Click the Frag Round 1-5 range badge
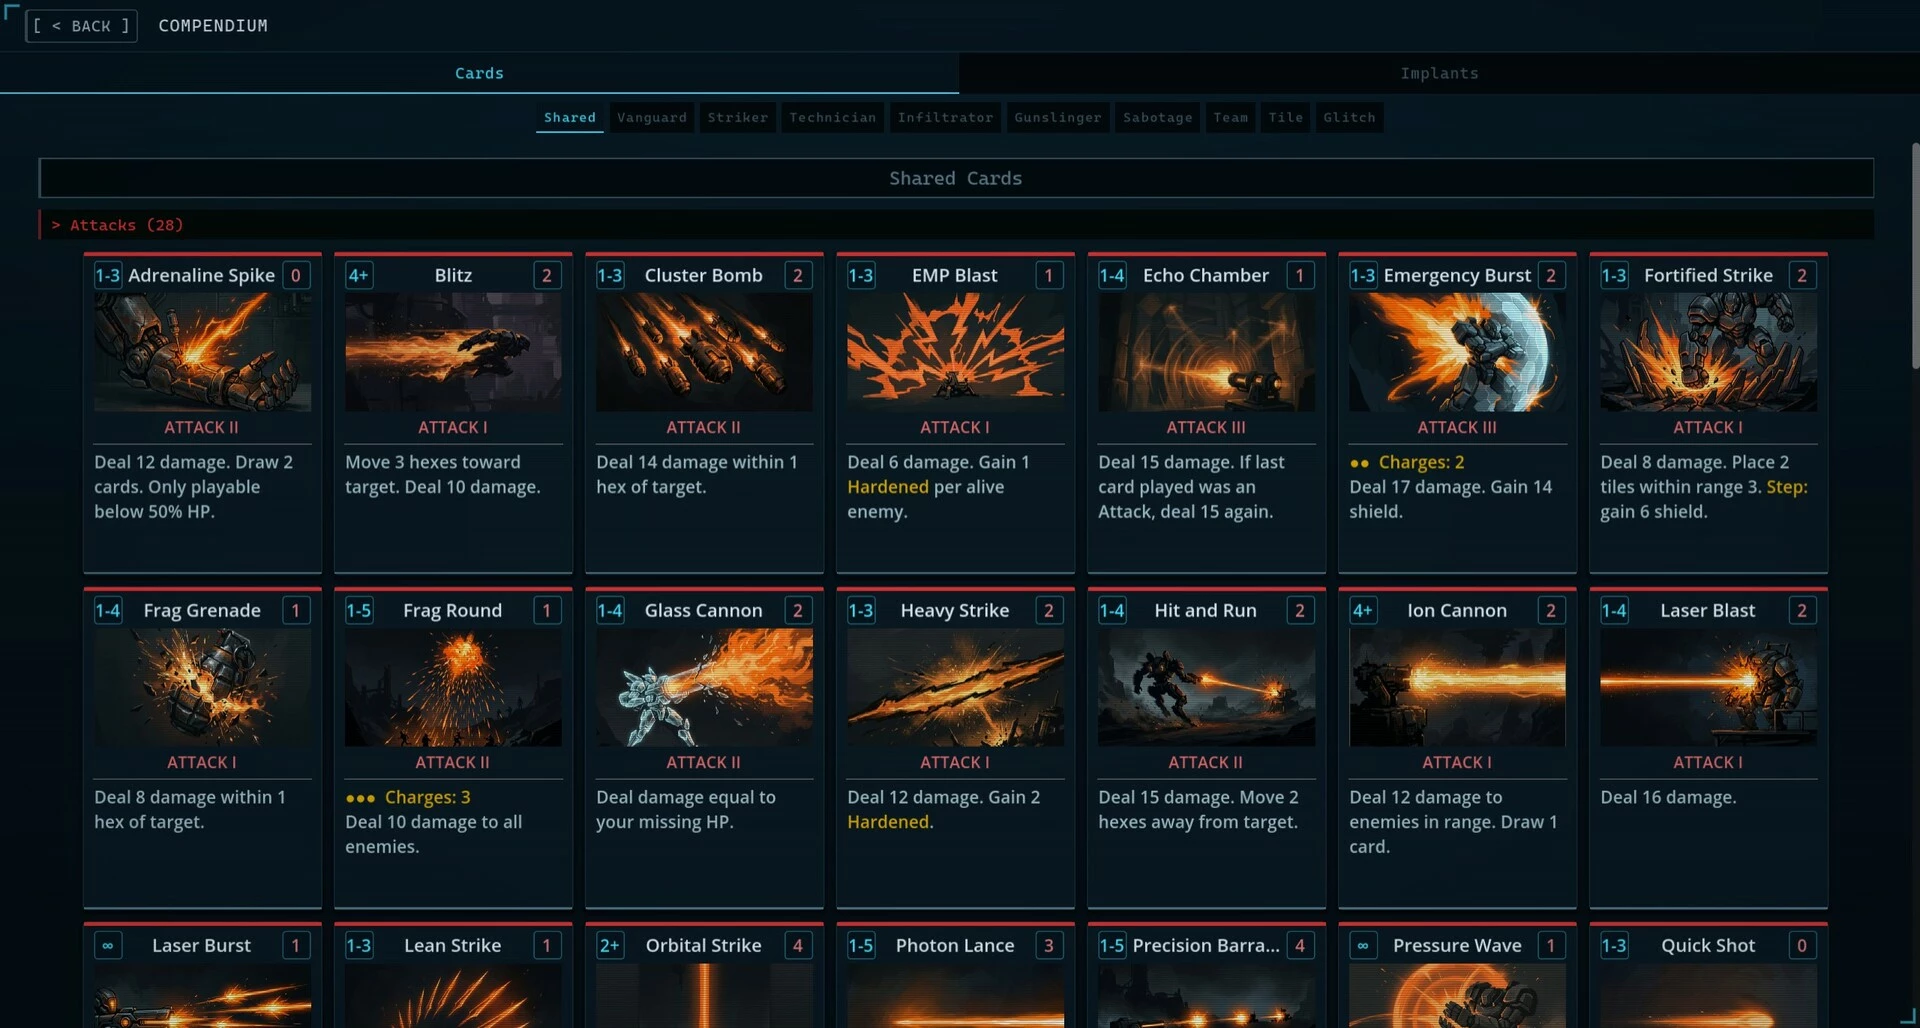Screen dimensions: 1920x1028 [x=359, y=610]
